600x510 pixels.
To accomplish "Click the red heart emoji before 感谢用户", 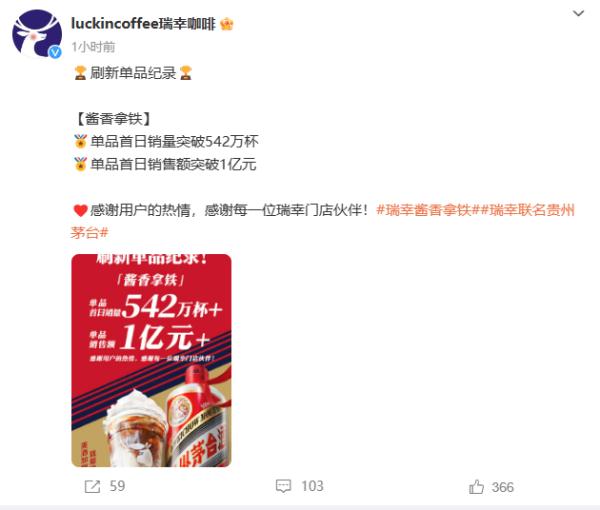I will point(80,210).
